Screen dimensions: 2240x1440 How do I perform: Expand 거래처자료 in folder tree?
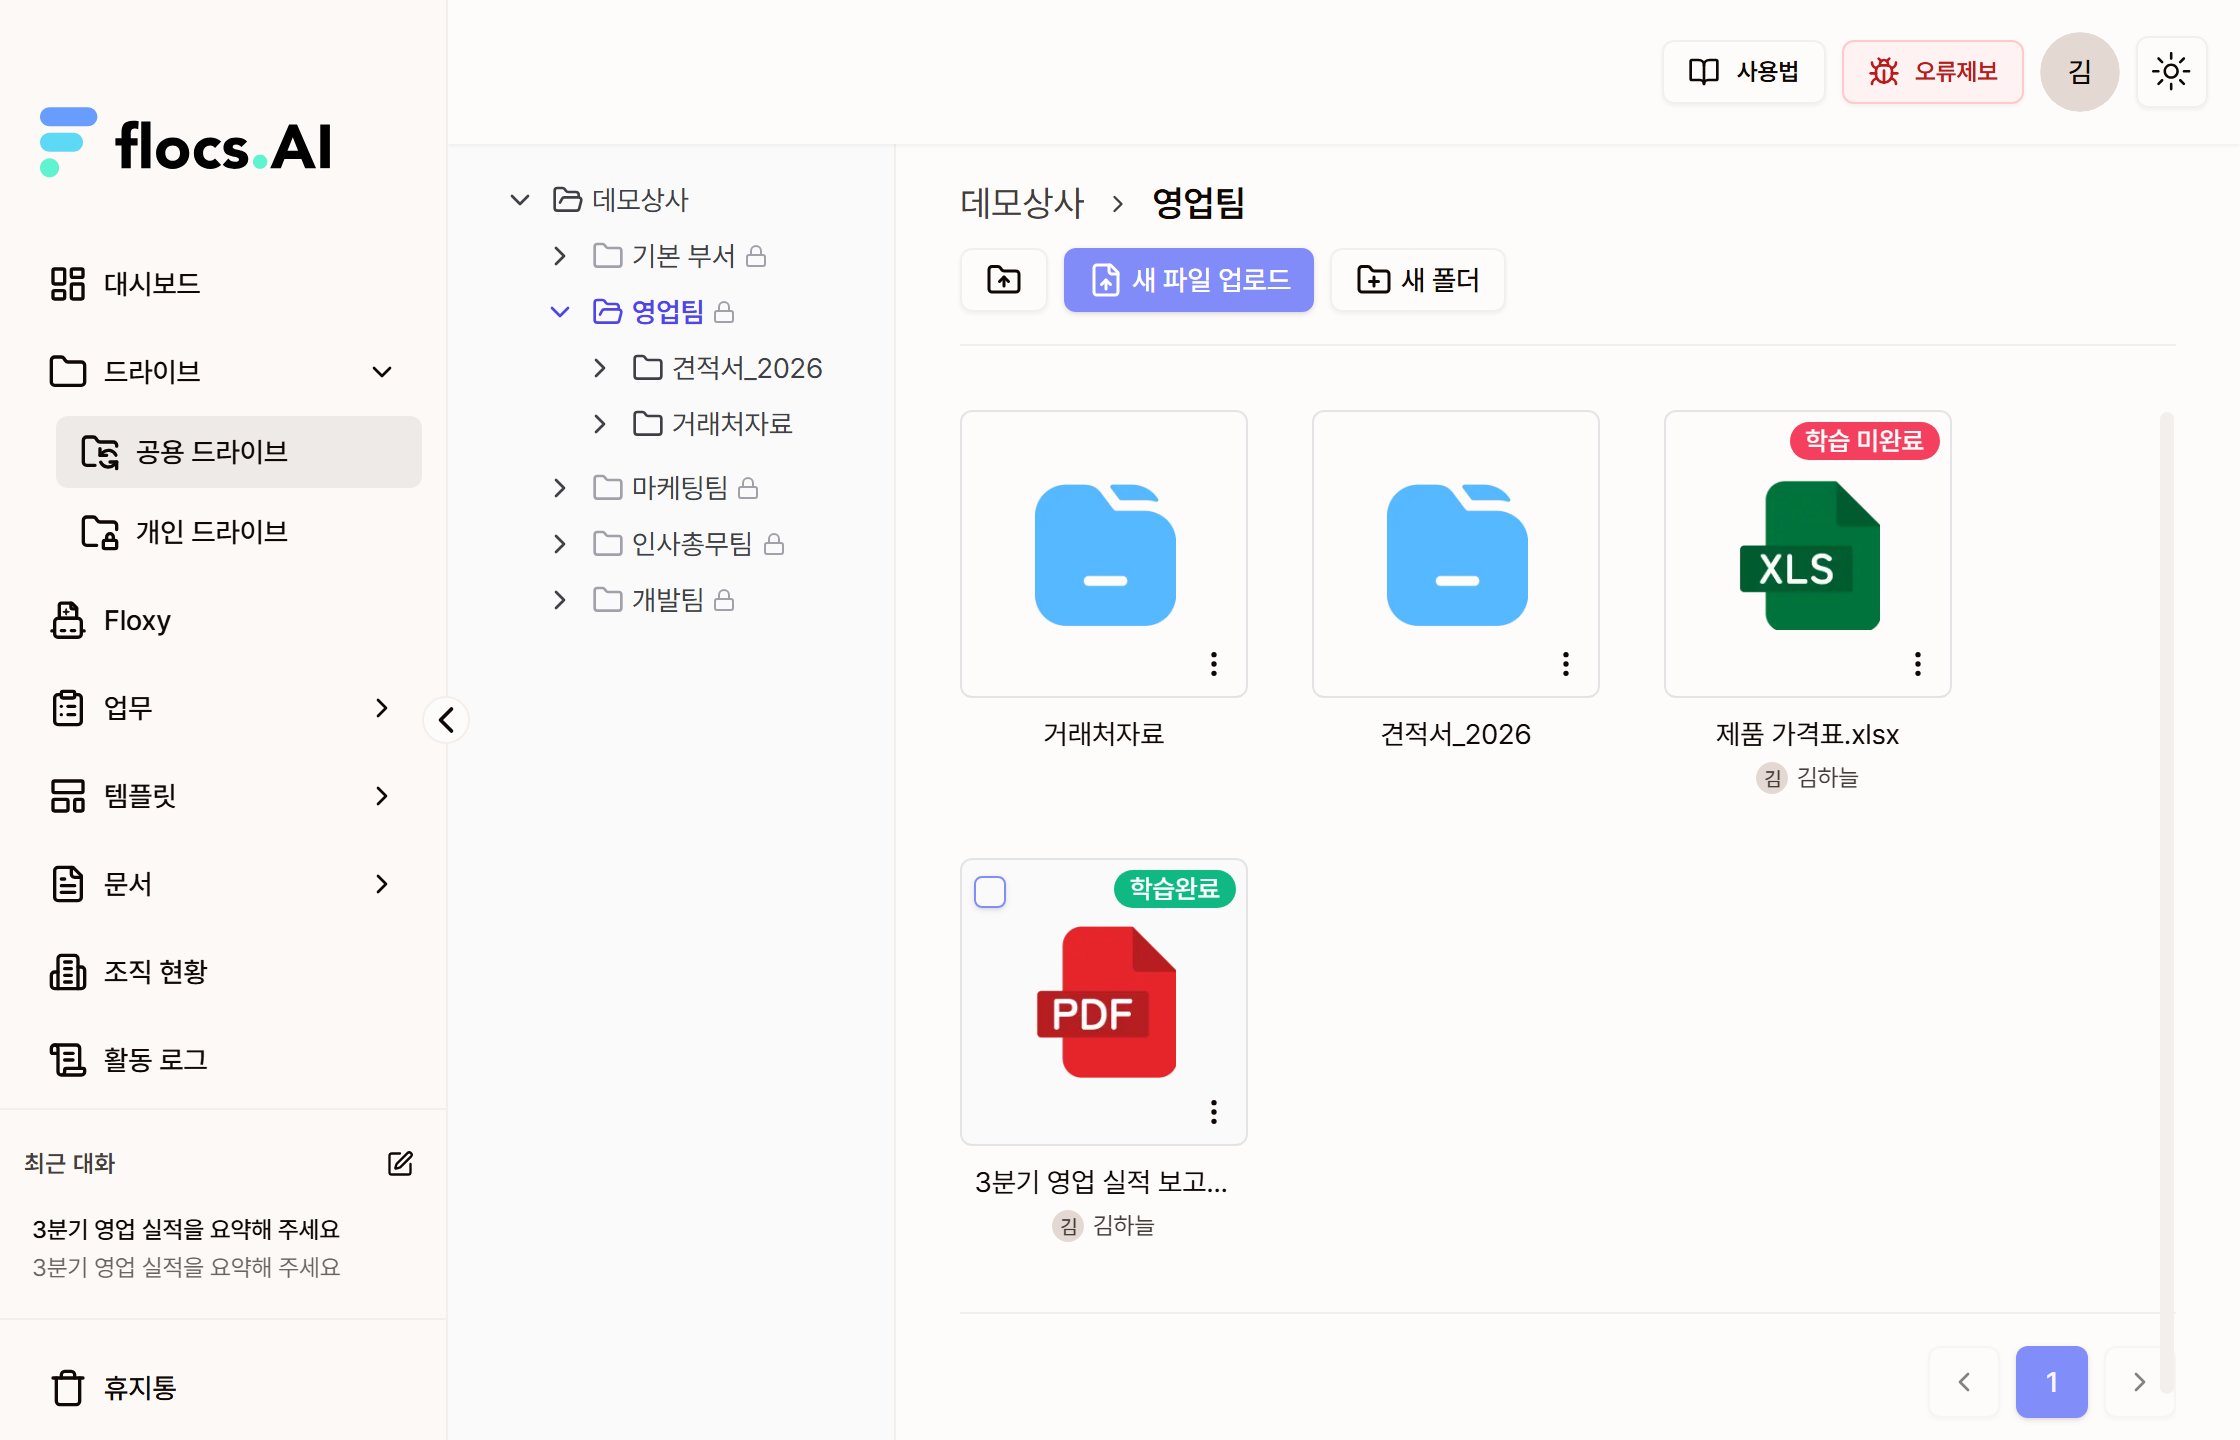(x=600, y=424)
